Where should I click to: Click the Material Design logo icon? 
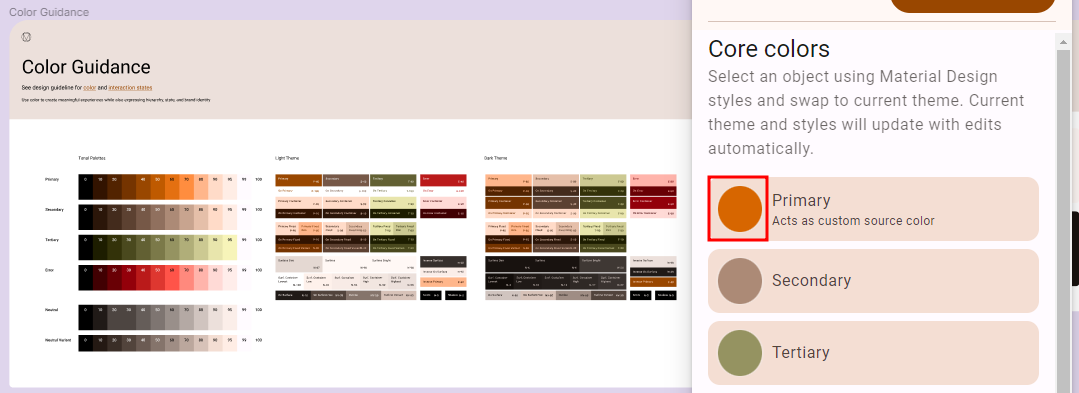pyautogui.click(x=26, y=36)
